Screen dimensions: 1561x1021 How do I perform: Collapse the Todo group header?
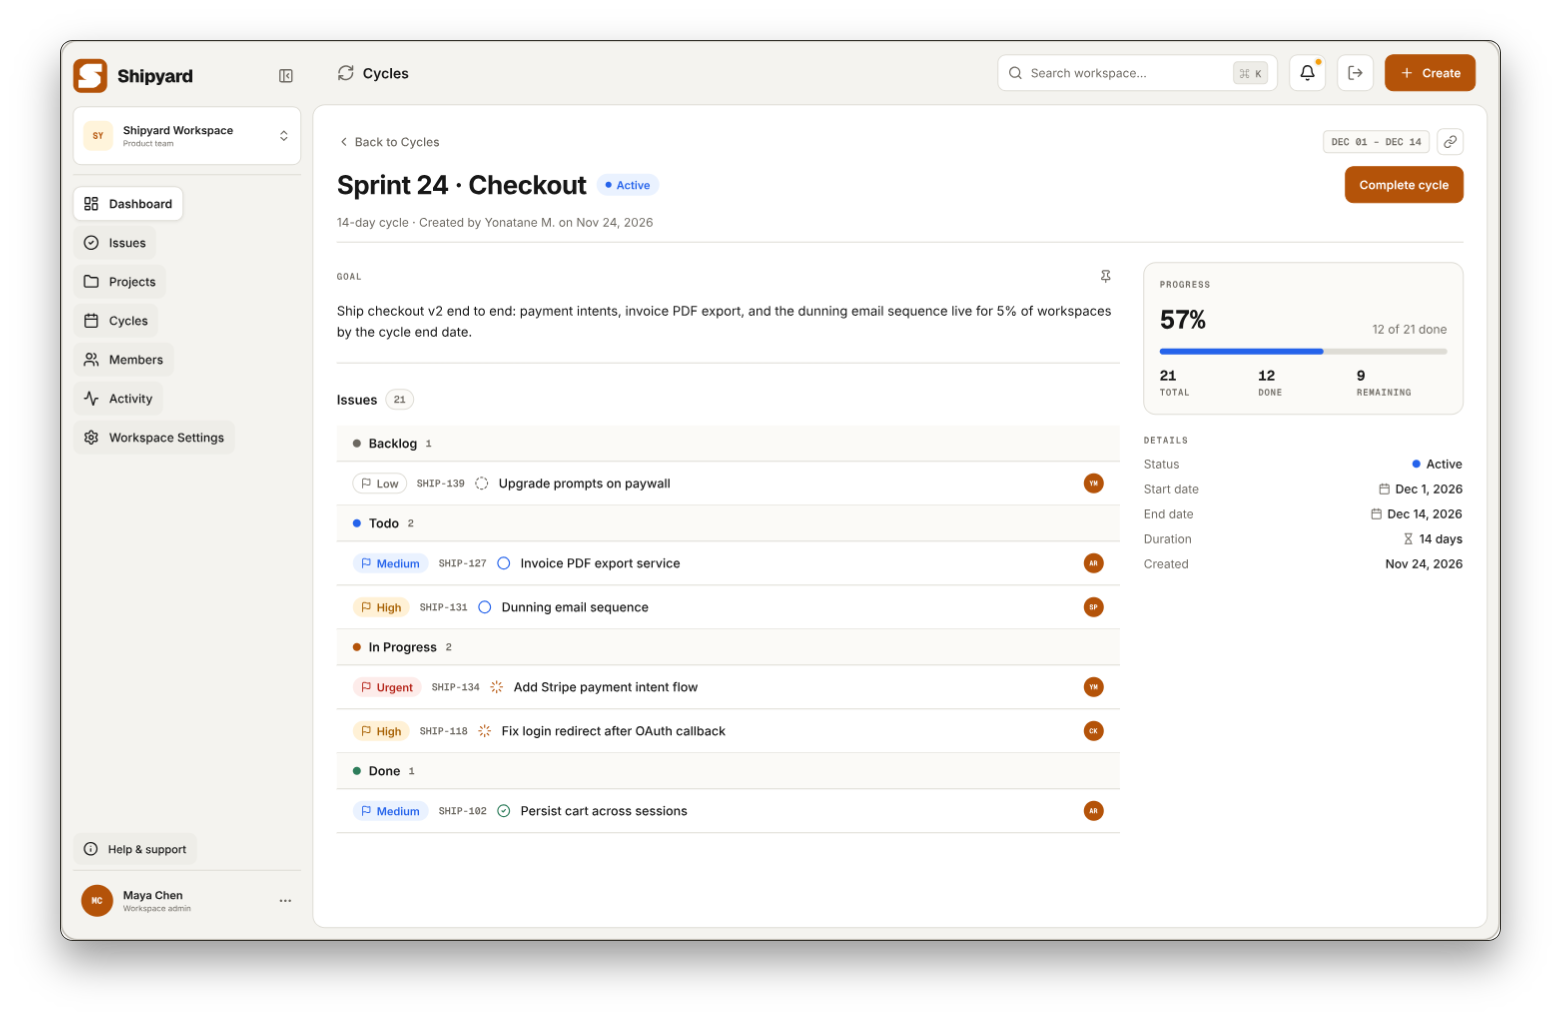(x=728, y=524)
